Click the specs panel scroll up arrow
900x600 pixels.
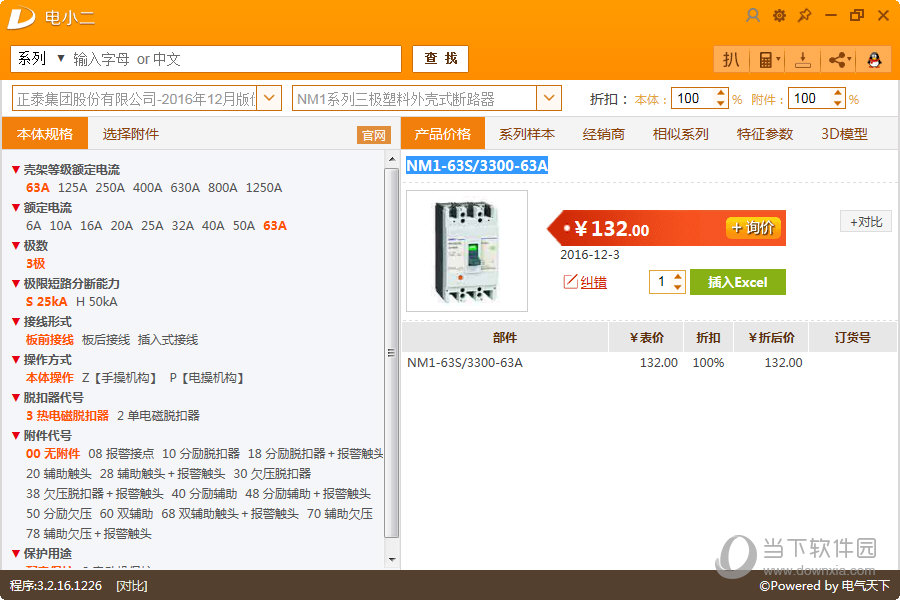pos(392,159)
